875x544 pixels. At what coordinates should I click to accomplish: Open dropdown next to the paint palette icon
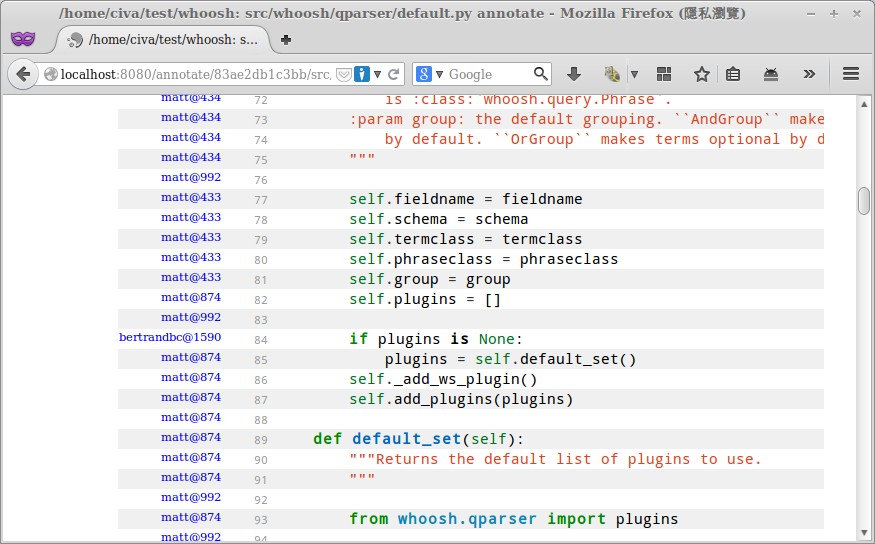coord(634,74)
